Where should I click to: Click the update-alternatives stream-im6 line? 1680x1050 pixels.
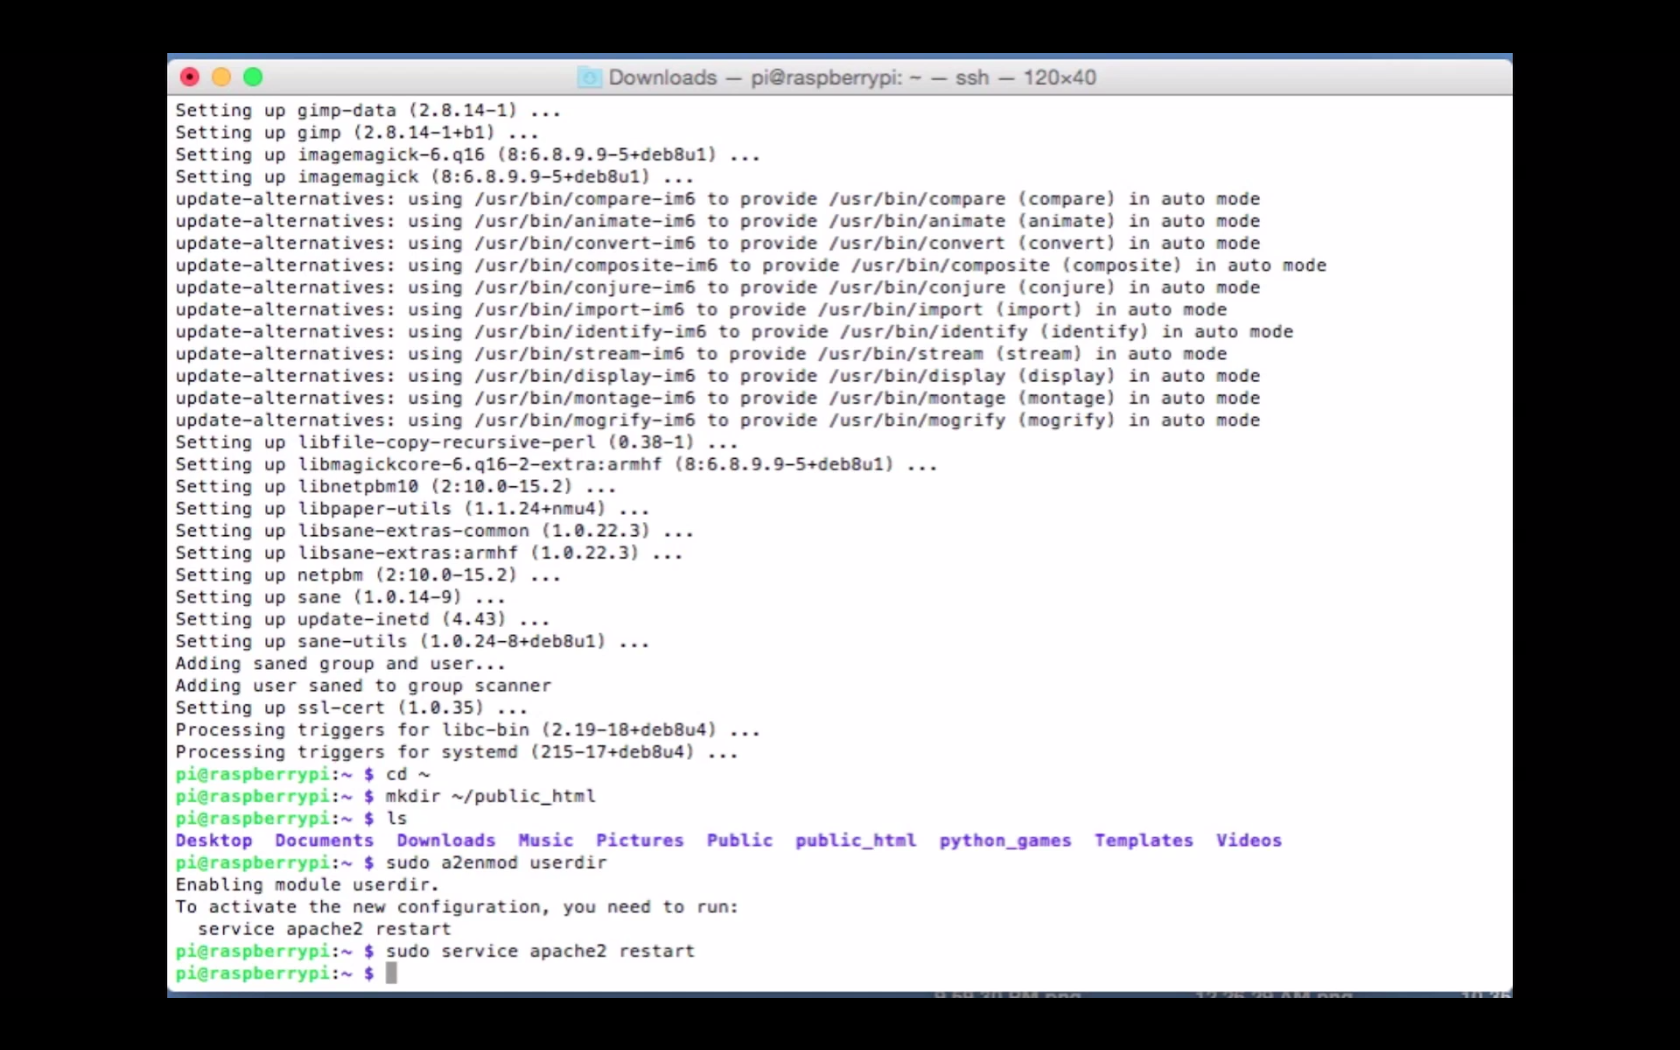pyautogui.click(x=701, y=353)
